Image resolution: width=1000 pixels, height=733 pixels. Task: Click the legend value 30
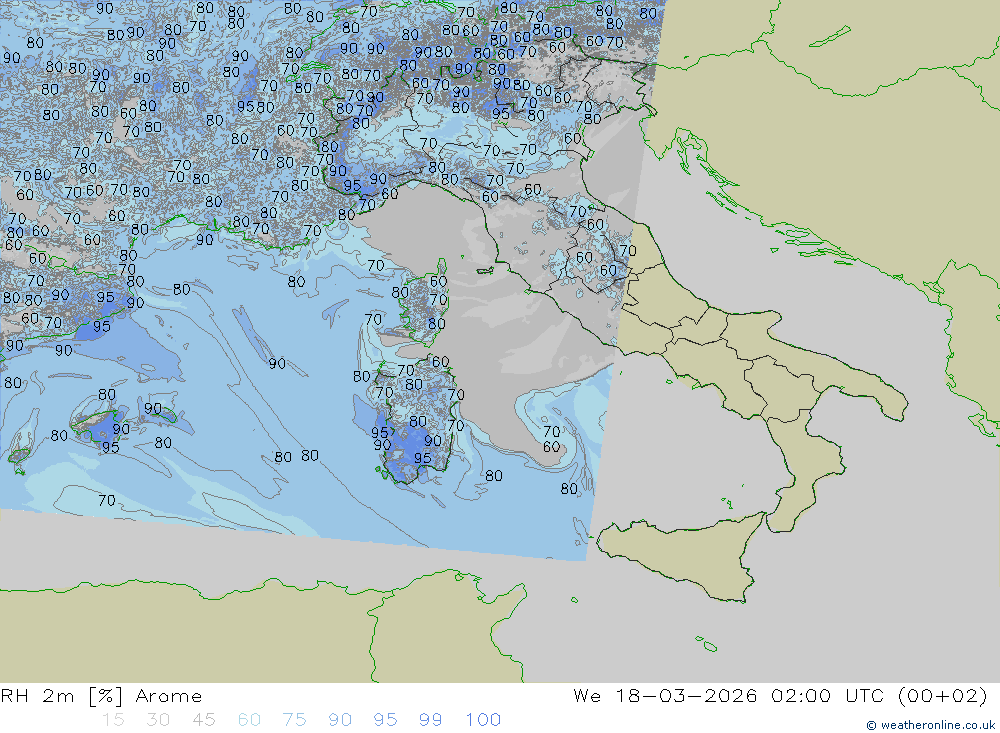tap(158, 720)
